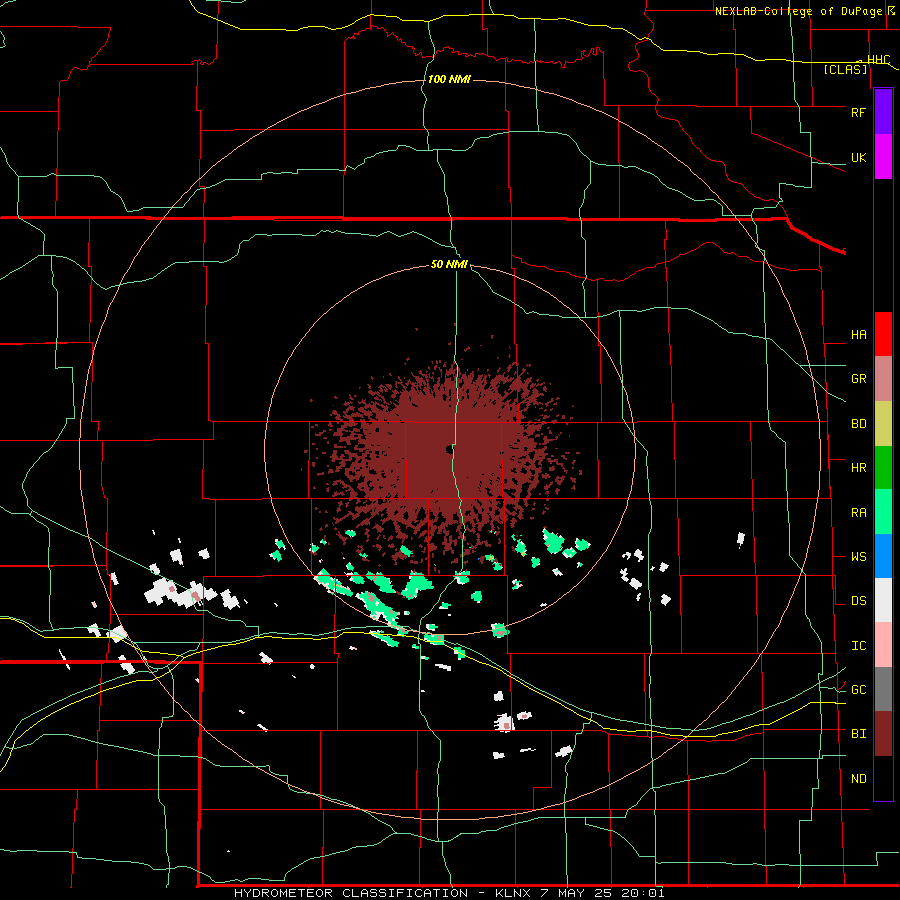Viewport: 900px width, 900px height.
Task: Click the RF purple legend color swatch
Action: click(x=883, y=112)
